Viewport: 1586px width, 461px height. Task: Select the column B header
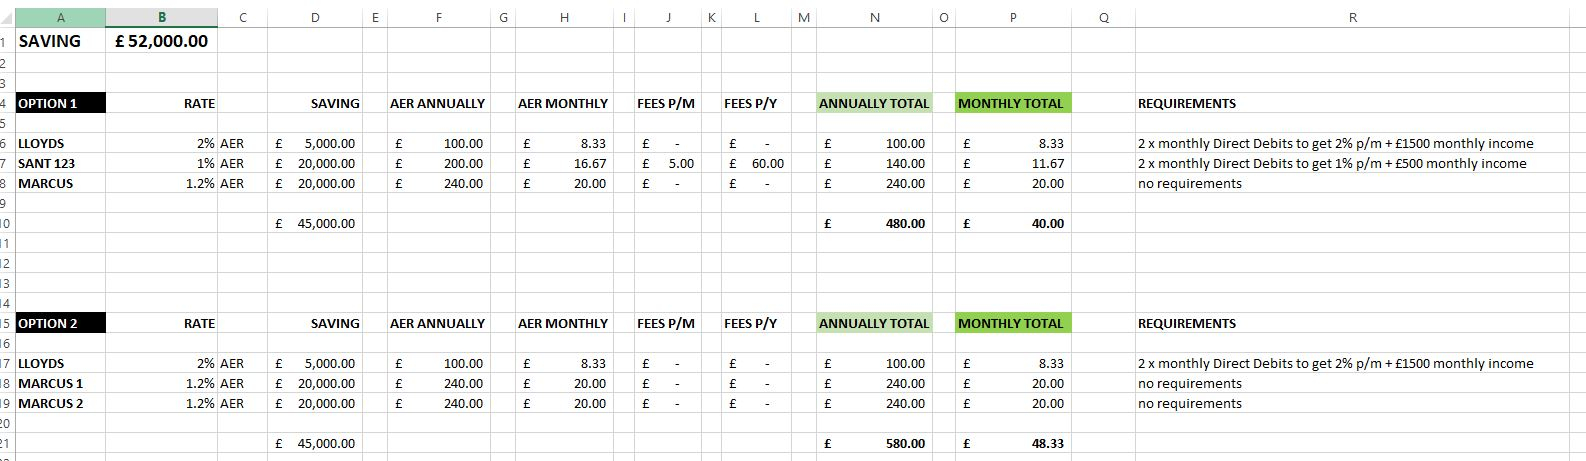(x=161, y=17)
